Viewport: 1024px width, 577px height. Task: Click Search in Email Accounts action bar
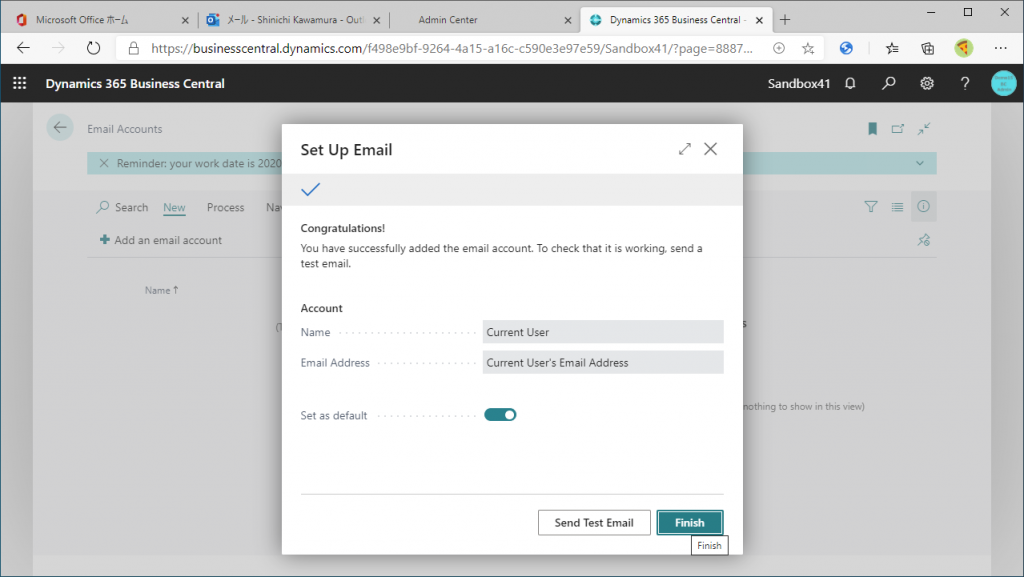click(123, 208)
